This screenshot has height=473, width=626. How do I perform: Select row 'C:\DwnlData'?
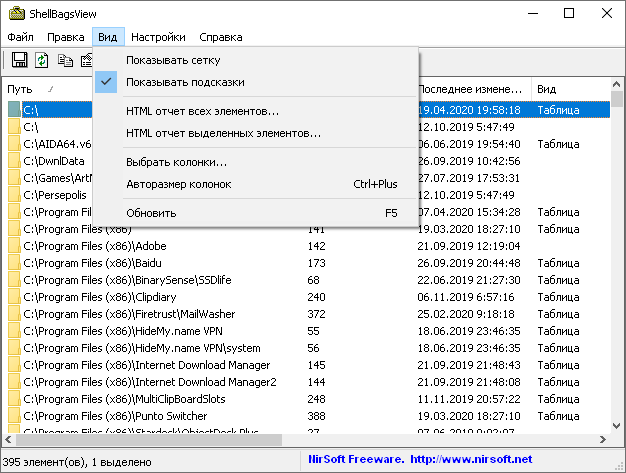coord(54,161)
